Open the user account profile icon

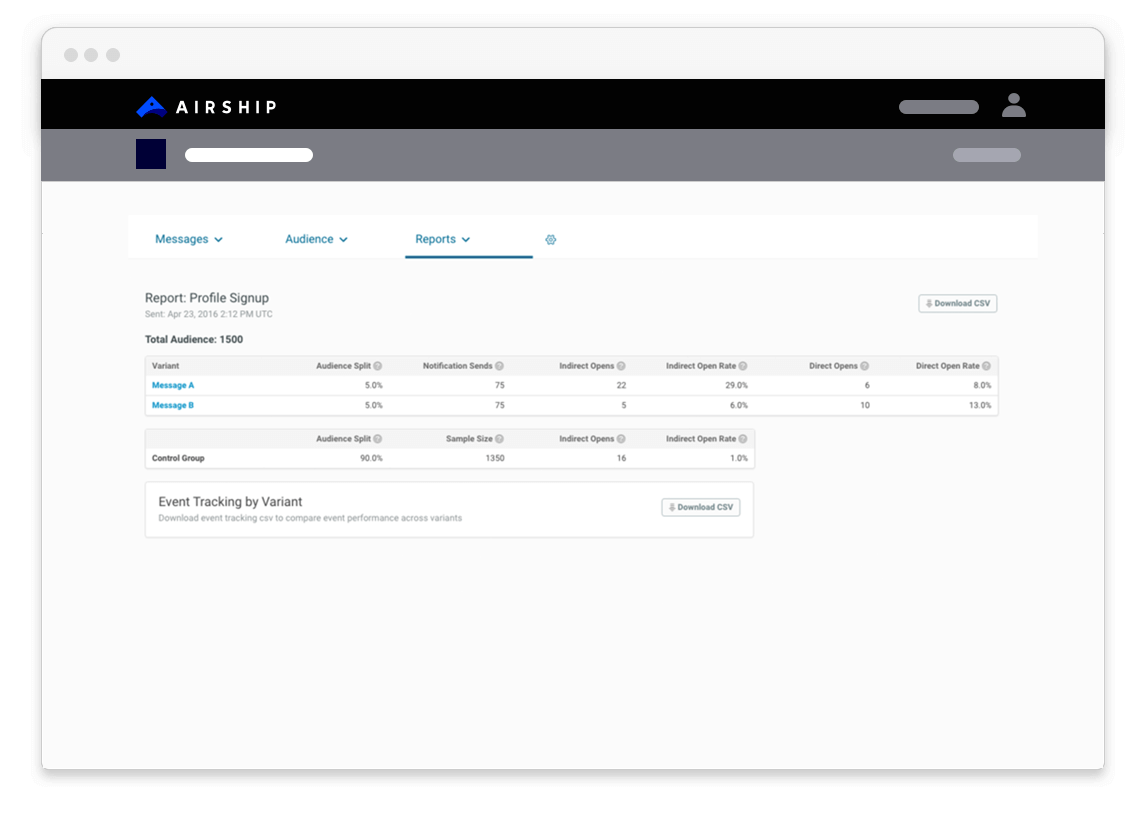coord(1013,105)
